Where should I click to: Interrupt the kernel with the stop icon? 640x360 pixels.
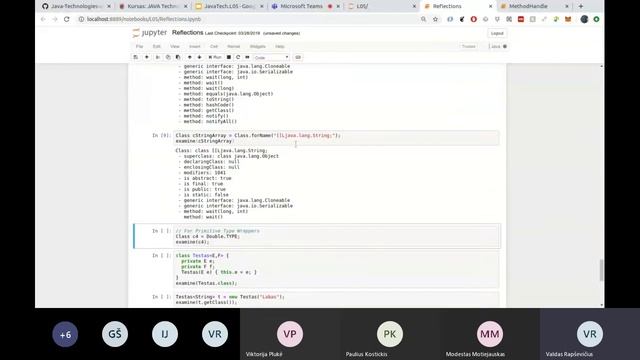(229, 58)
